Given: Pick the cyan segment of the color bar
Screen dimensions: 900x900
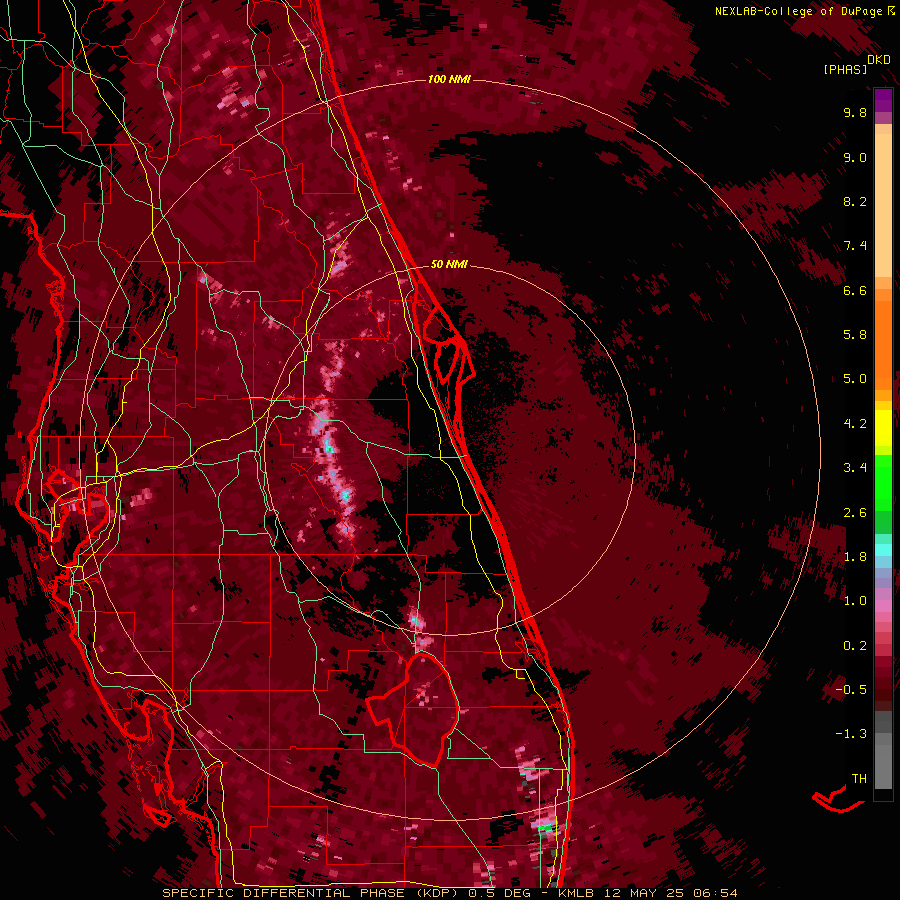Looking at the screenshot, I should point(883,550).
